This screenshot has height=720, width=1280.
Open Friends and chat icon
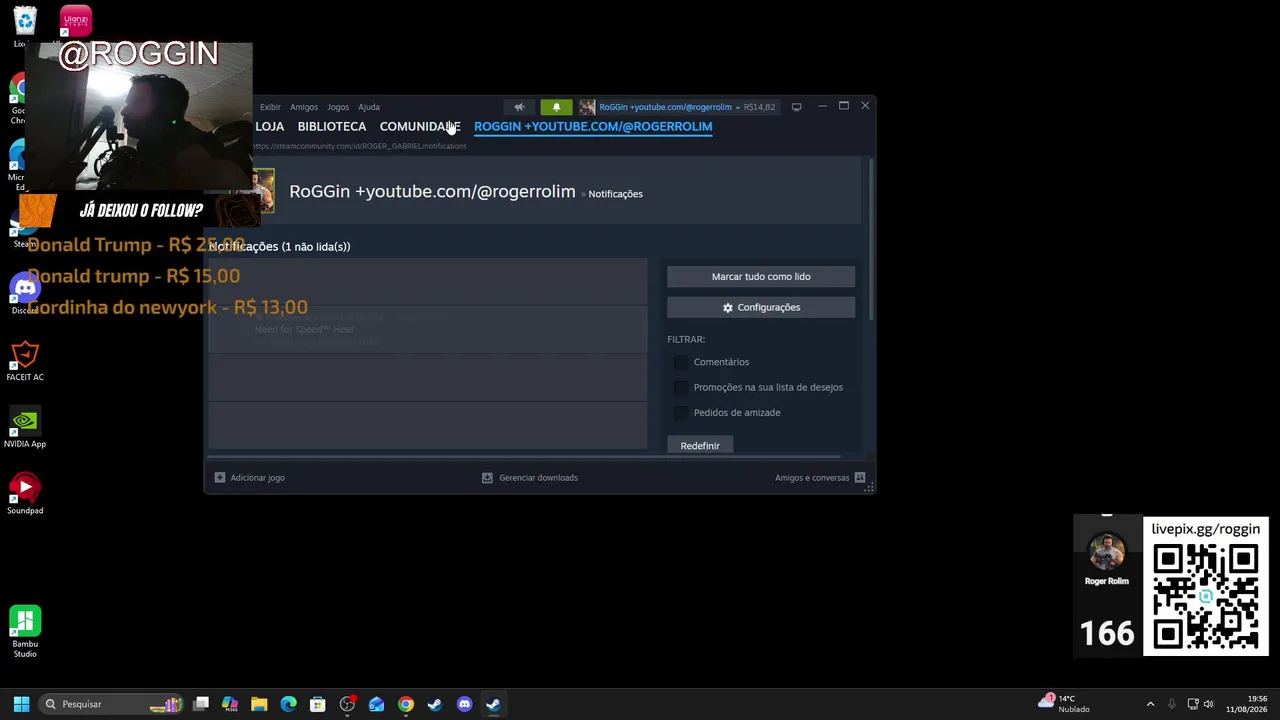(x=859, y=478)
